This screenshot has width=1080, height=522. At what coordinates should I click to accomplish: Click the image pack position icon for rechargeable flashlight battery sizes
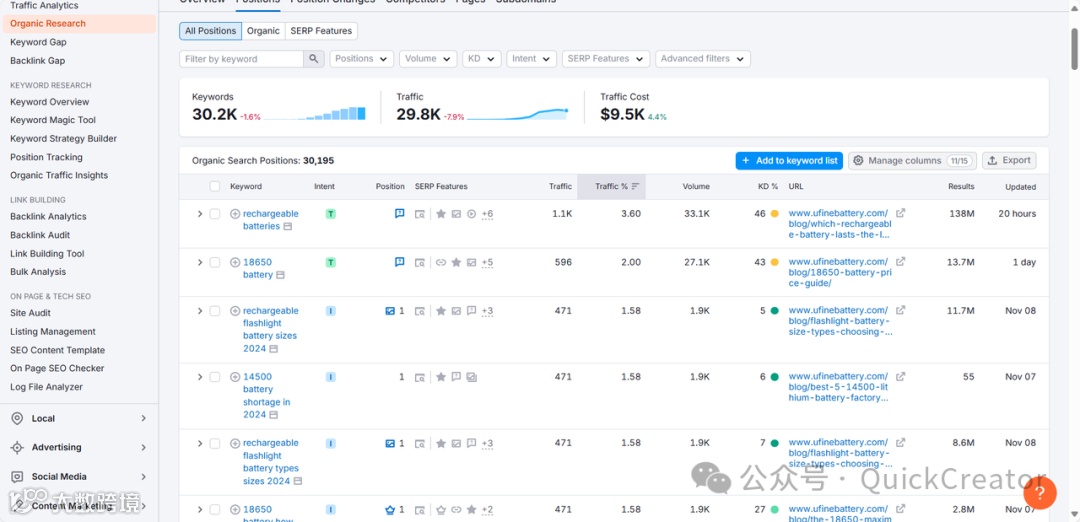(390, 311)
